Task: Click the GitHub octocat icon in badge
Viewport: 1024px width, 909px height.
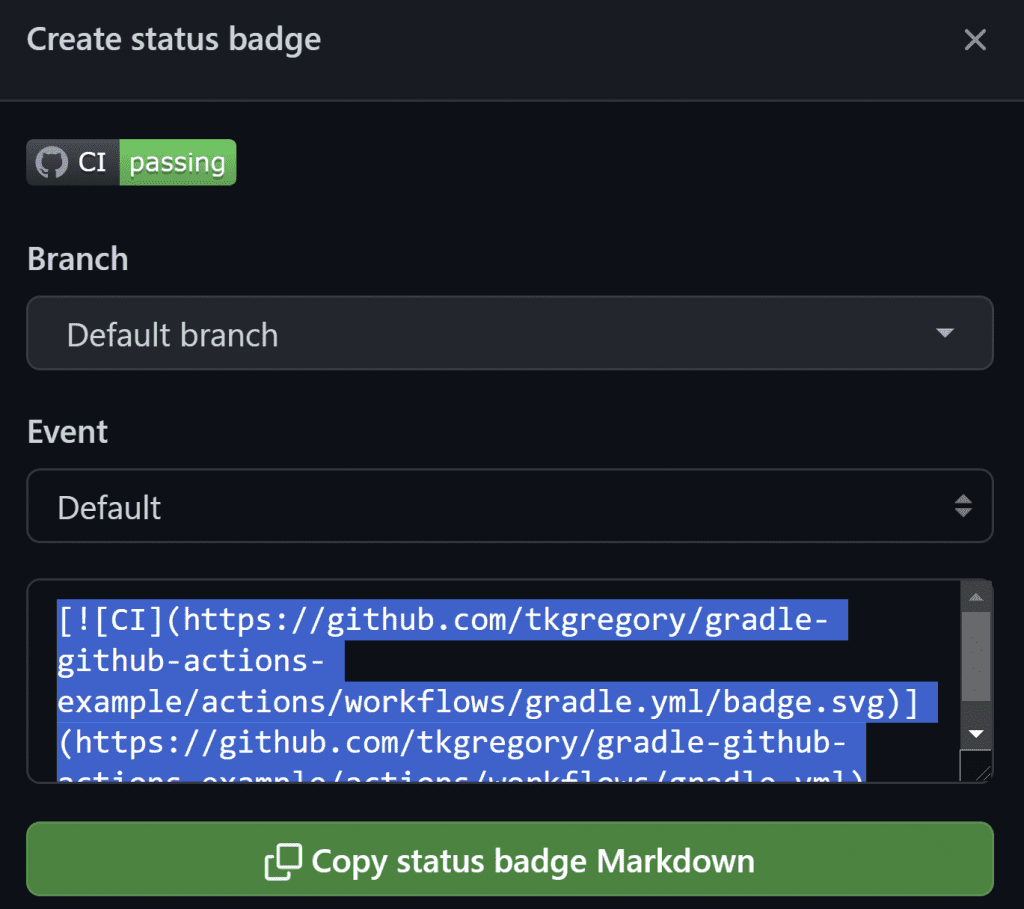Action: 51,163
